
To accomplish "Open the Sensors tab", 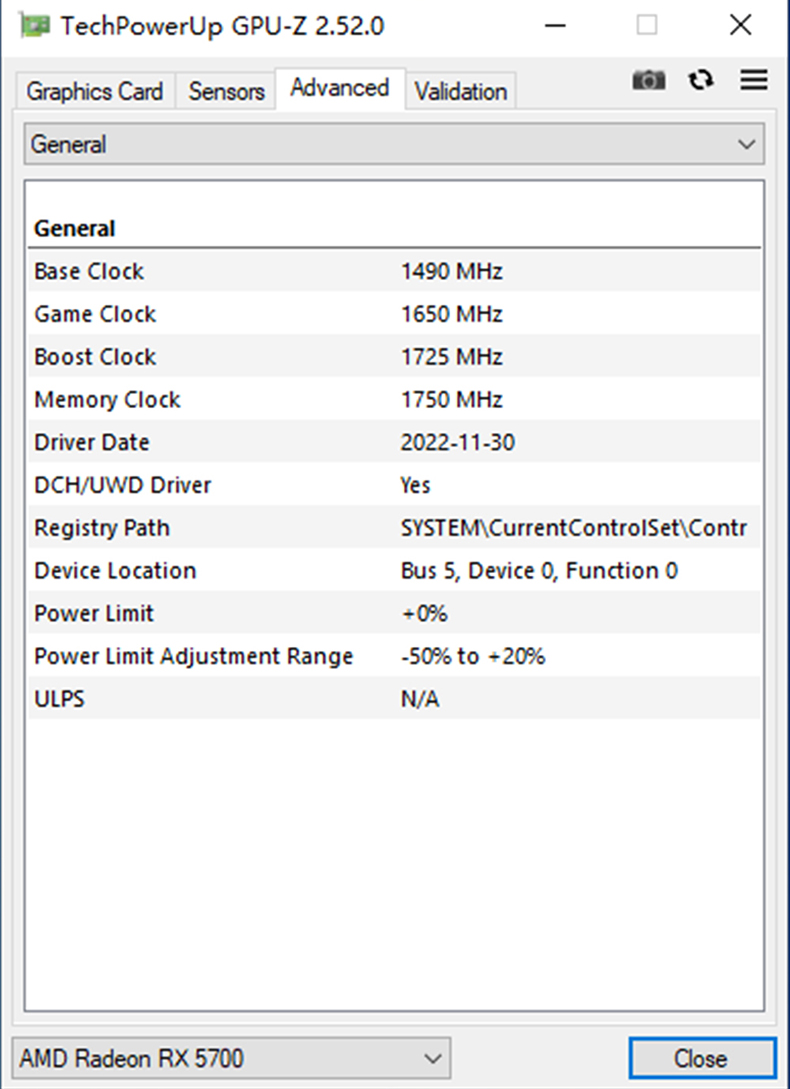I will (x=226, y=92).
